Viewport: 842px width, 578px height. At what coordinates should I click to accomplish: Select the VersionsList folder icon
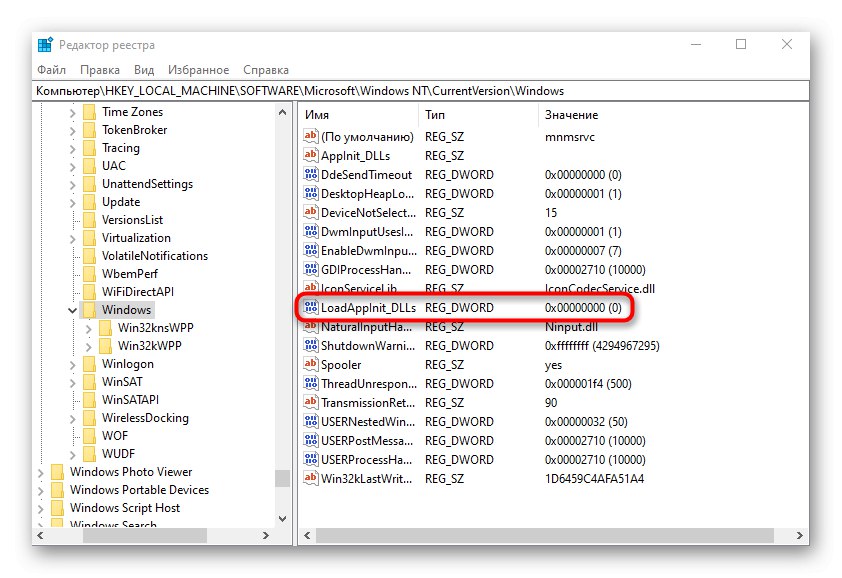(90, 220)
